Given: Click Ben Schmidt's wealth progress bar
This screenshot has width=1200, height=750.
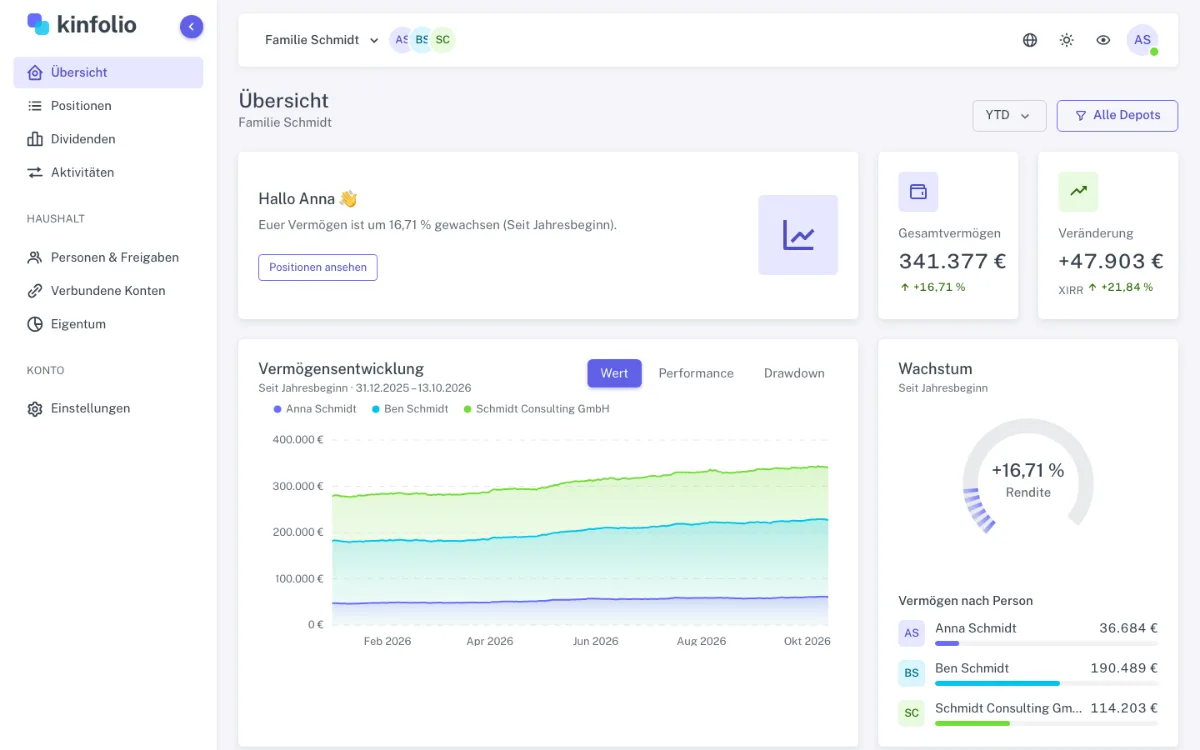Looking at the screenshot, I should (x=1046, y=683).
